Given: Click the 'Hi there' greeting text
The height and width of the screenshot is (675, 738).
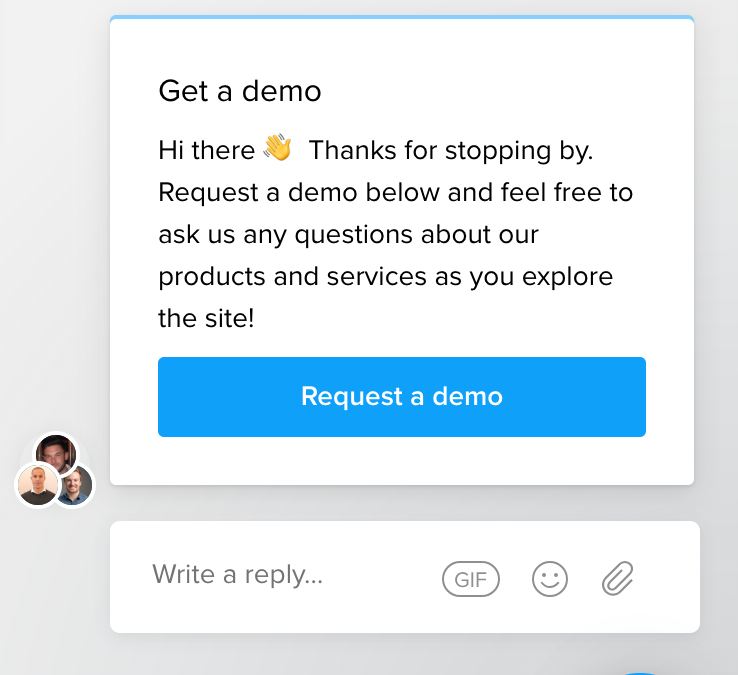Looking at the screenshot, I should tap(207, 150).
